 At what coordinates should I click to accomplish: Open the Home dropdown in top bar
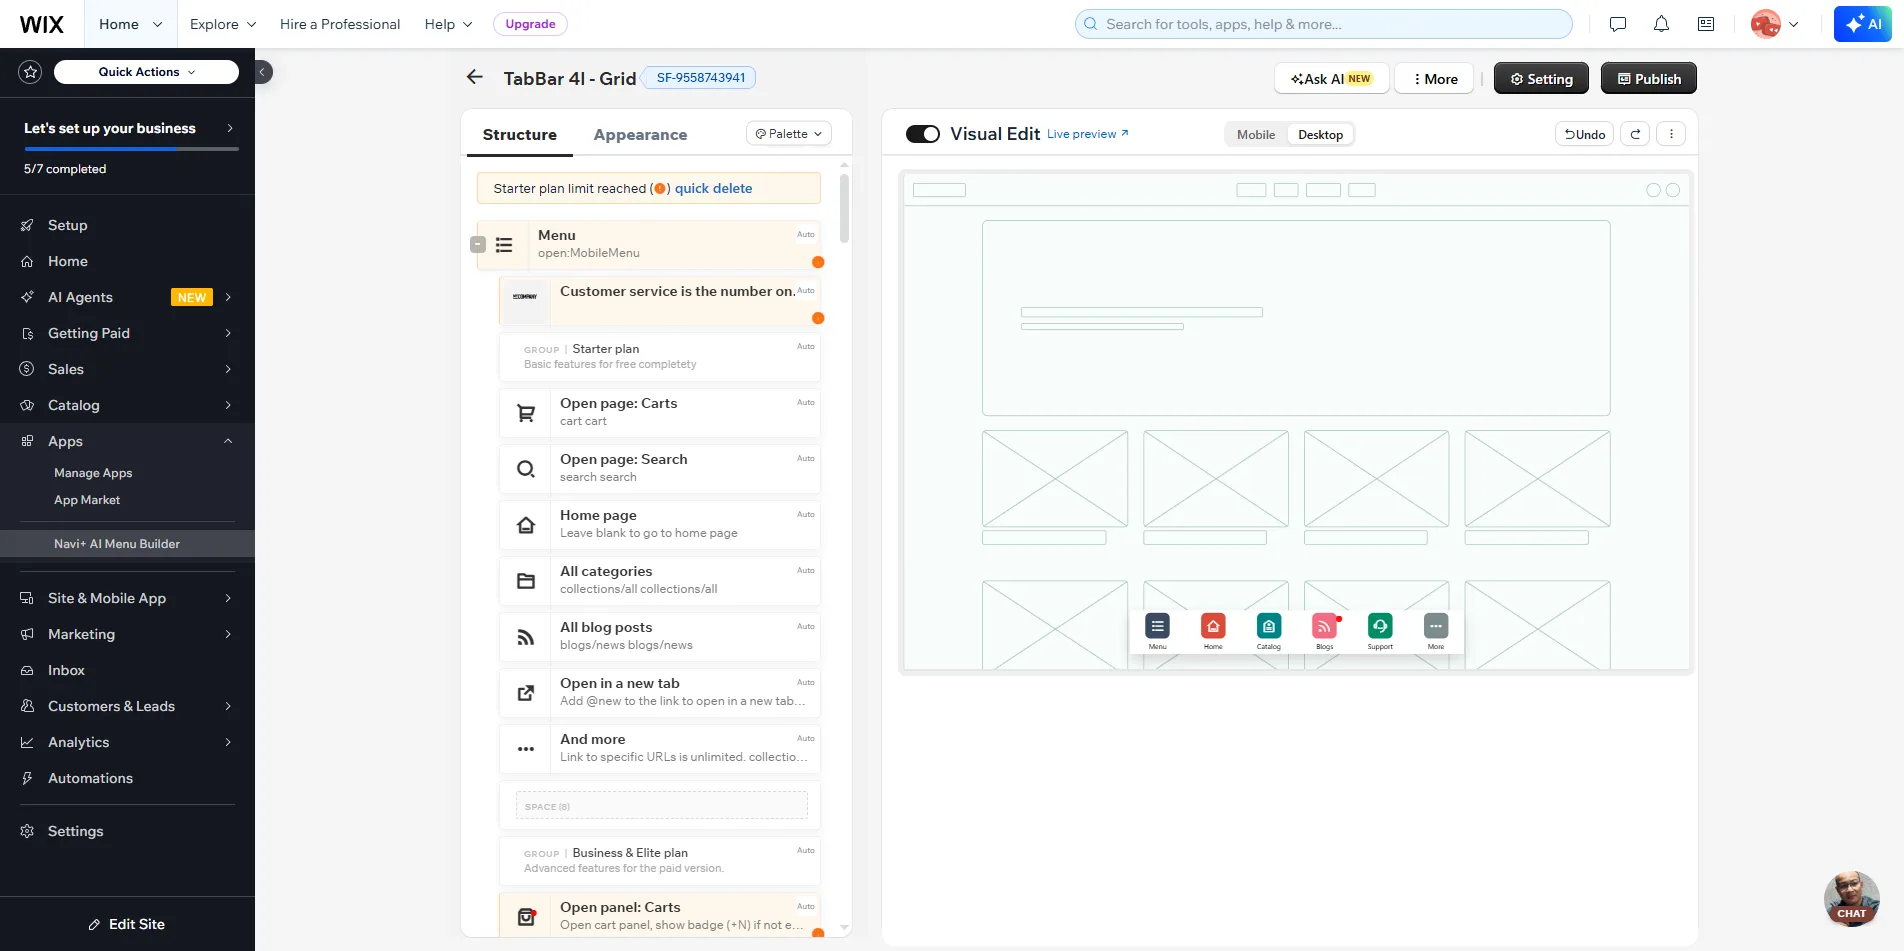tap(130, 24)
